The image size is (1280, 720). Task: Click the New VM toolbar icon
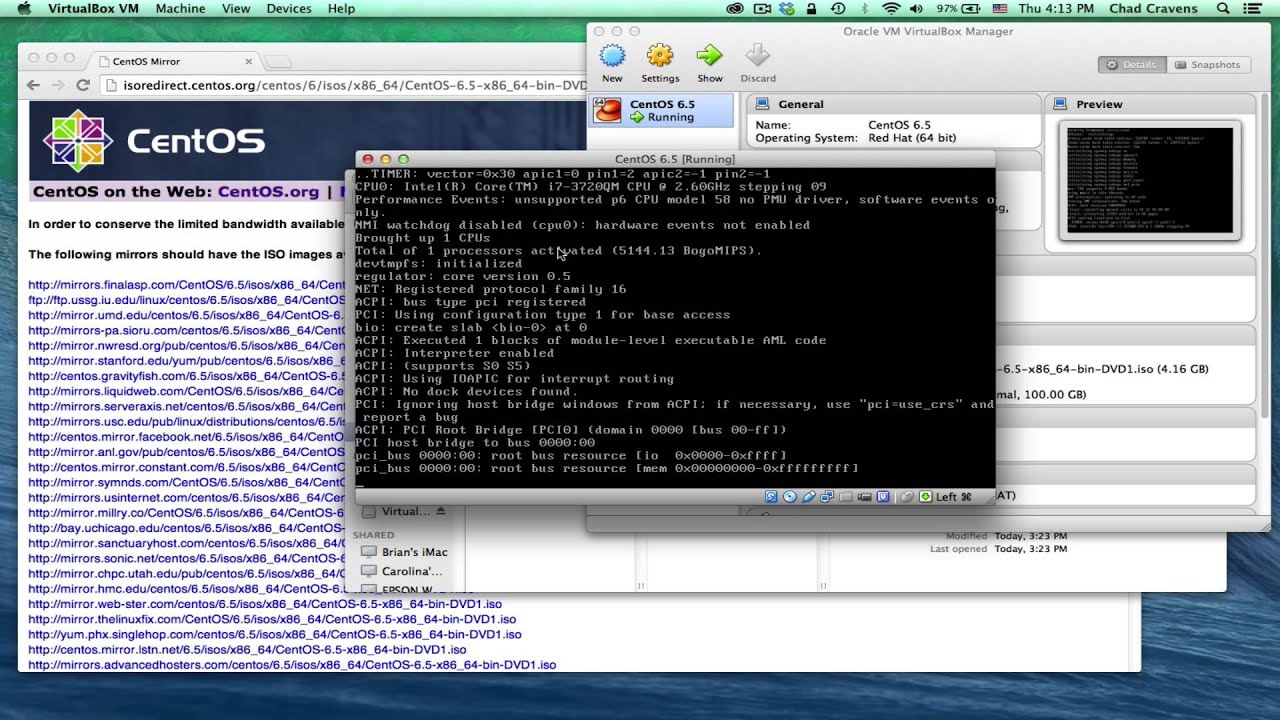coord(612,55)
